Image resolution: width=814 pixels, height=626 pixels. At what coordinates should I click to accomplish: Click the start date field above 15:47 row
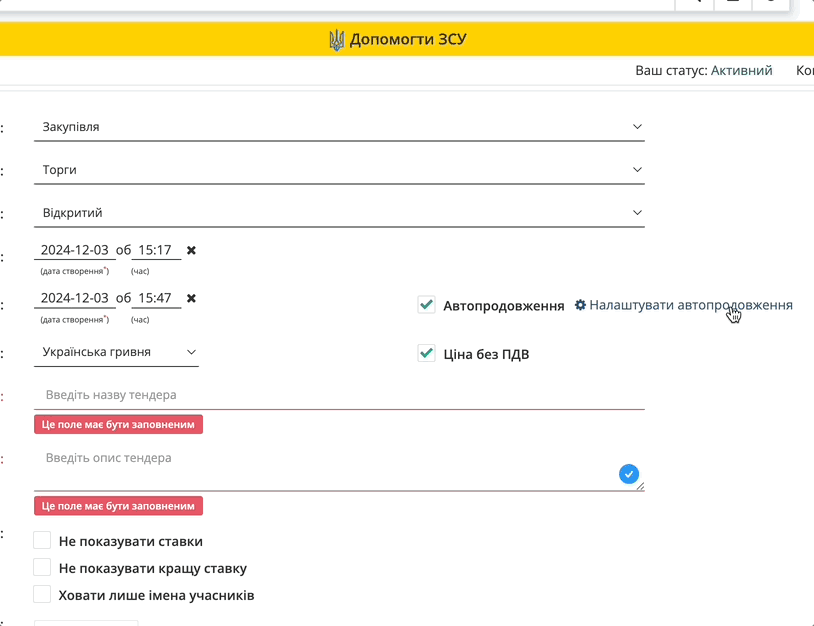(x=75, y=250)
